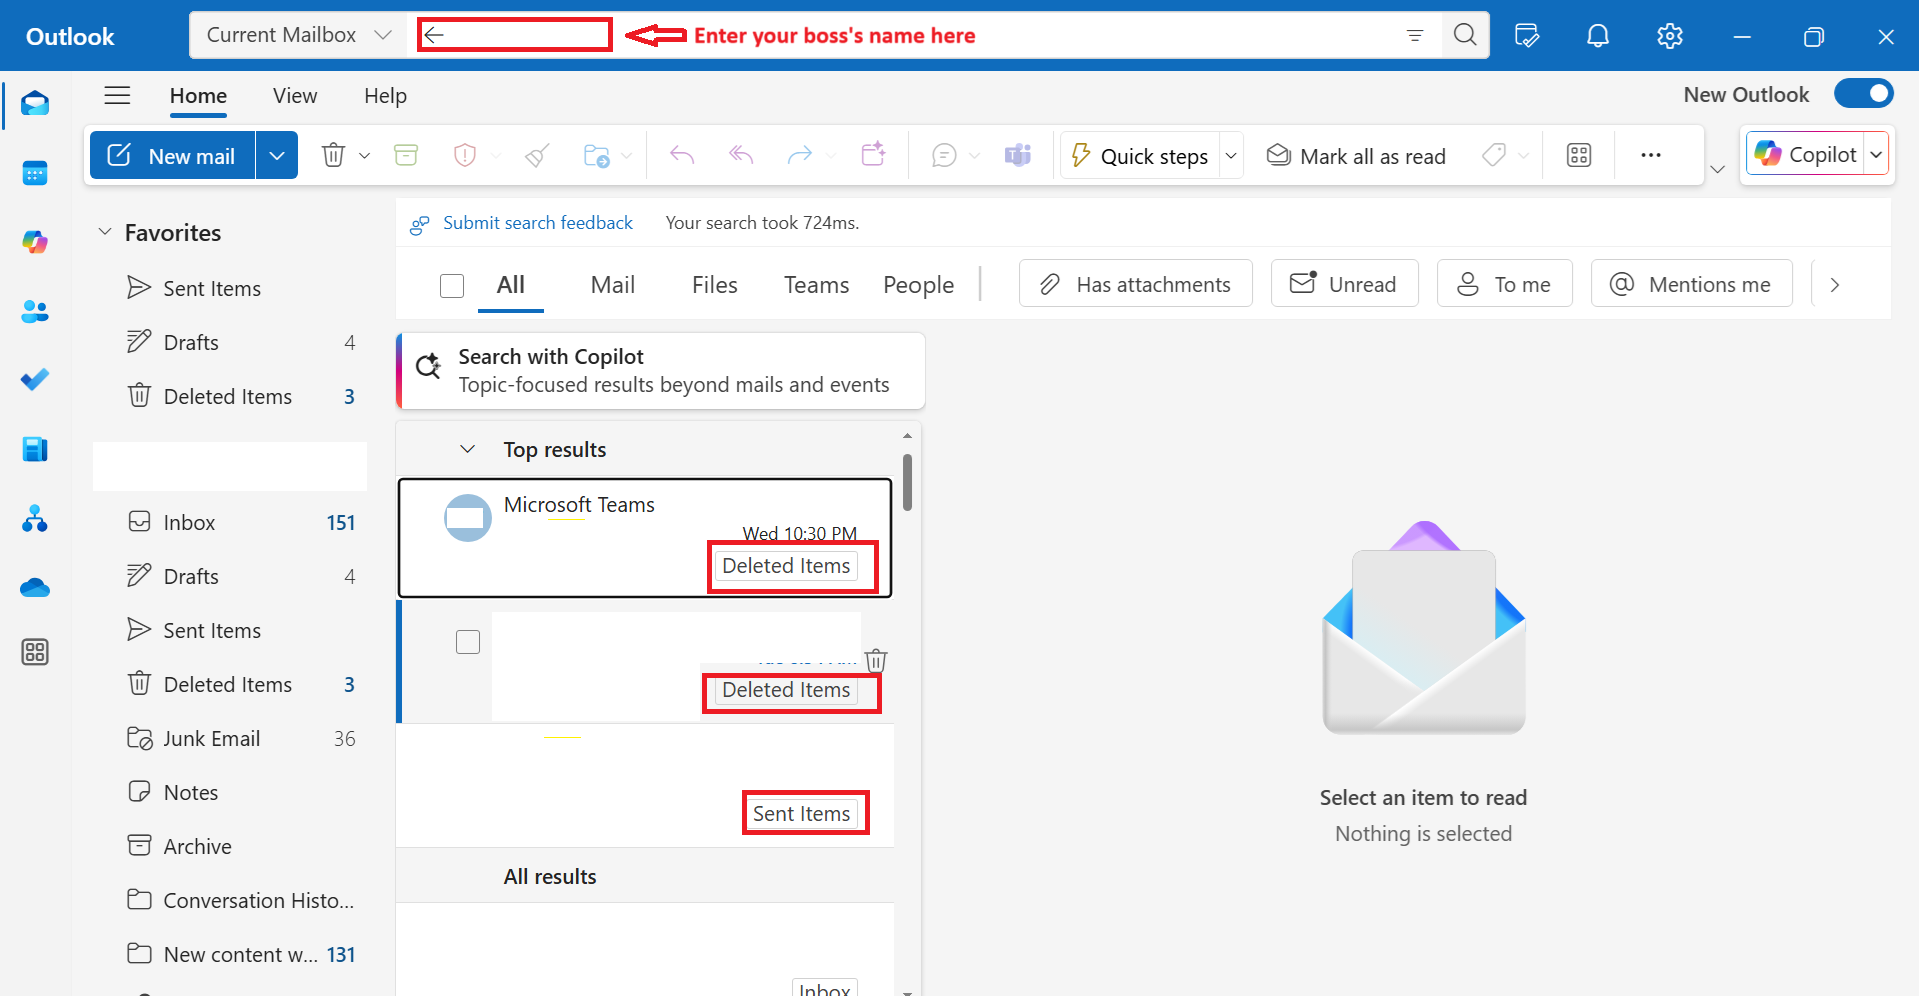Image resolution: width=1919 pixels, height=996 pixels.
Task: Click the notifications bell icon
Action: pyautogui.click(x=1598, y=36)
